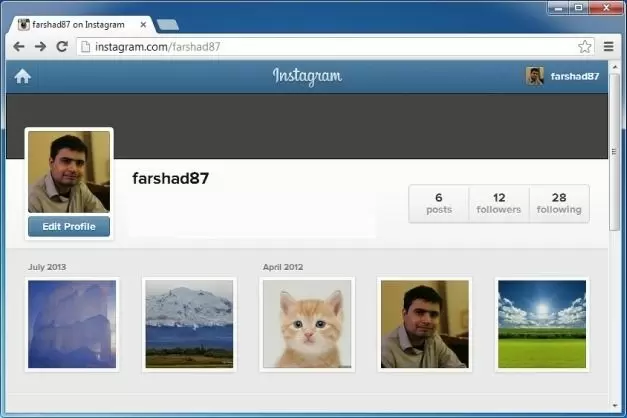Click the browser forward arrow
The height and width of the screenshot is (418, 627).
[40, 46]
